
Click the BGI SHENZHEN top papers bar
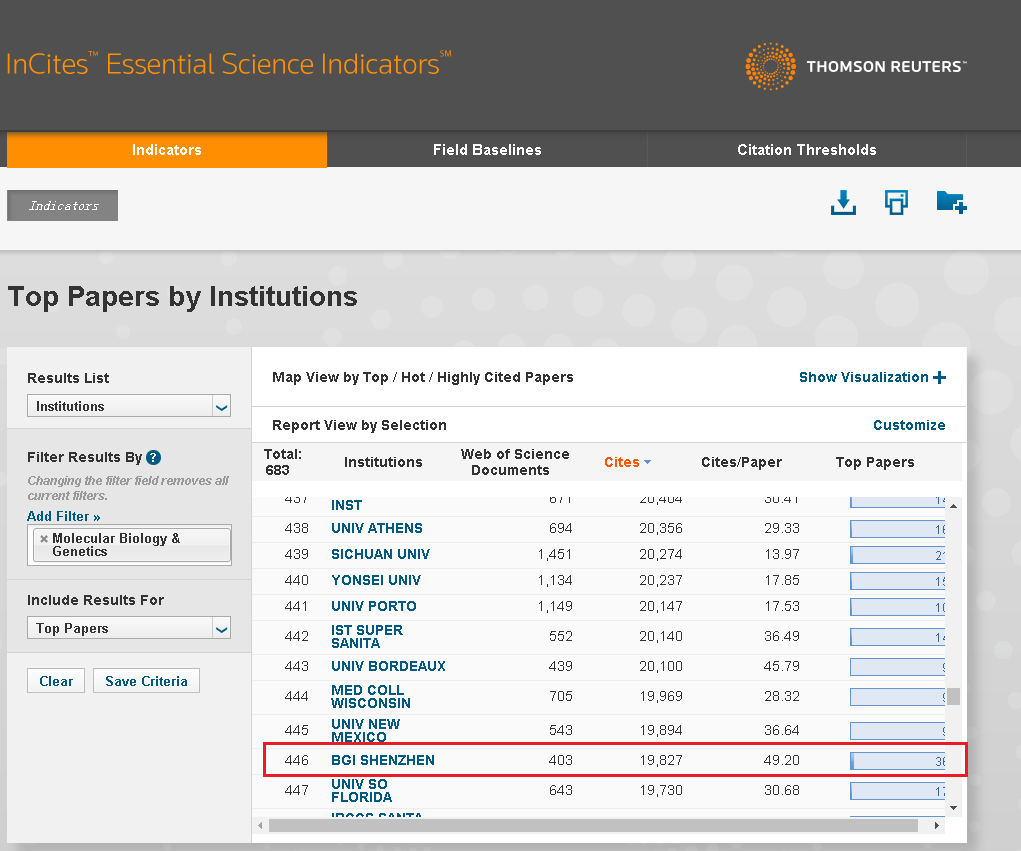897,761
